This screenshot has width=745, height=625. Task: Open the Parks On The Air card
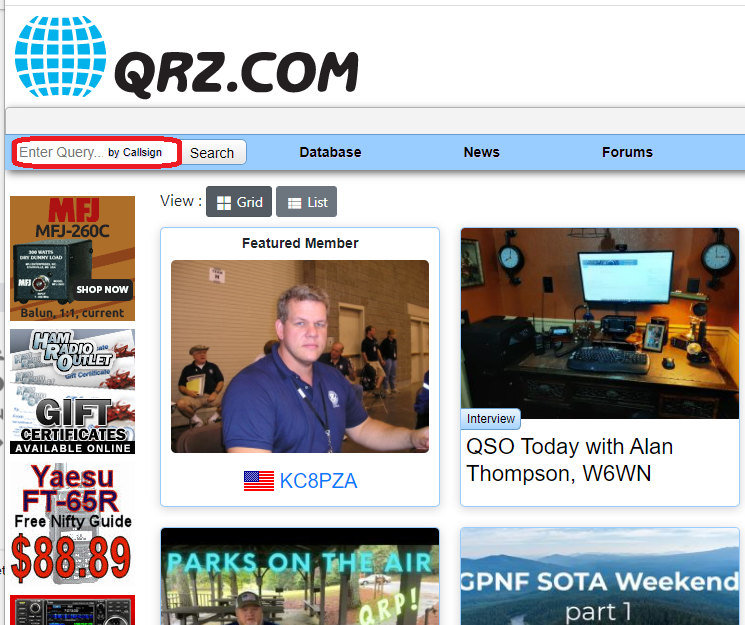pos(300,576)
